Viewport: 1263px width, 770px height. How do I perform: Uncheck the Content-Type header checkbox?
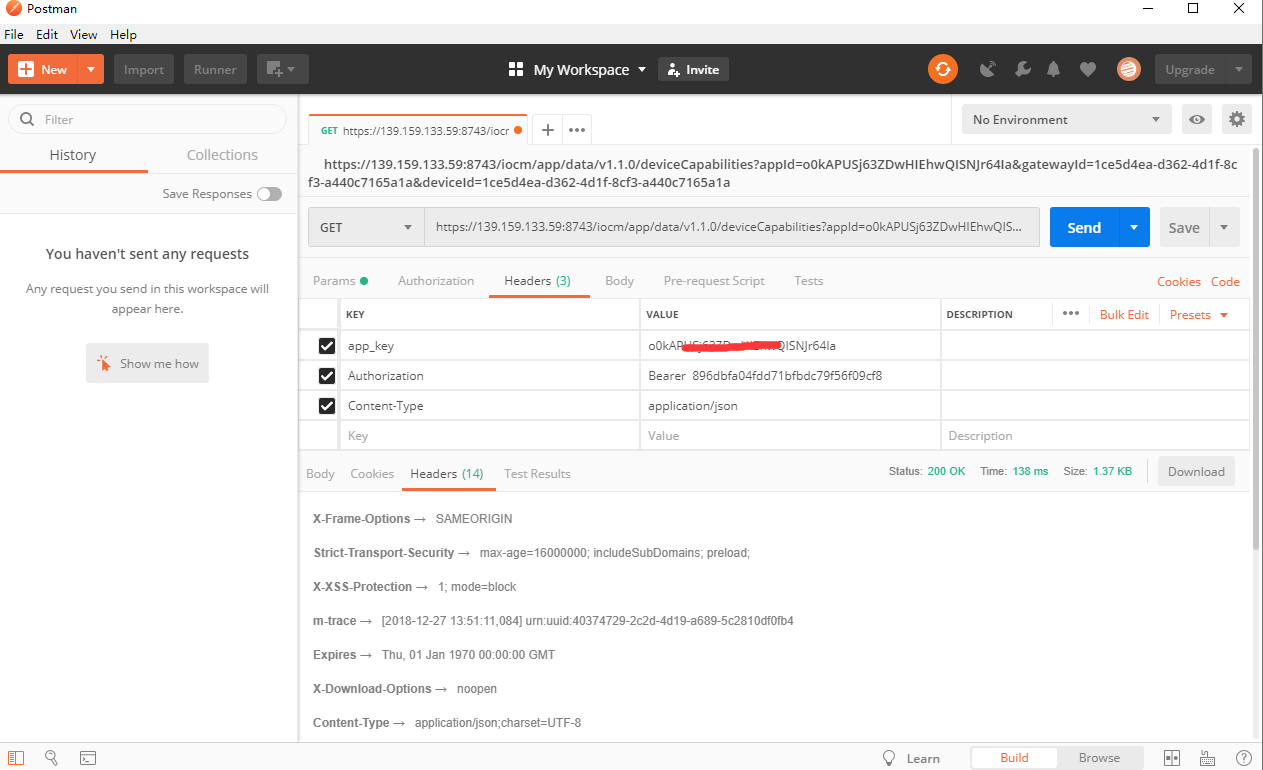point(326,406)
